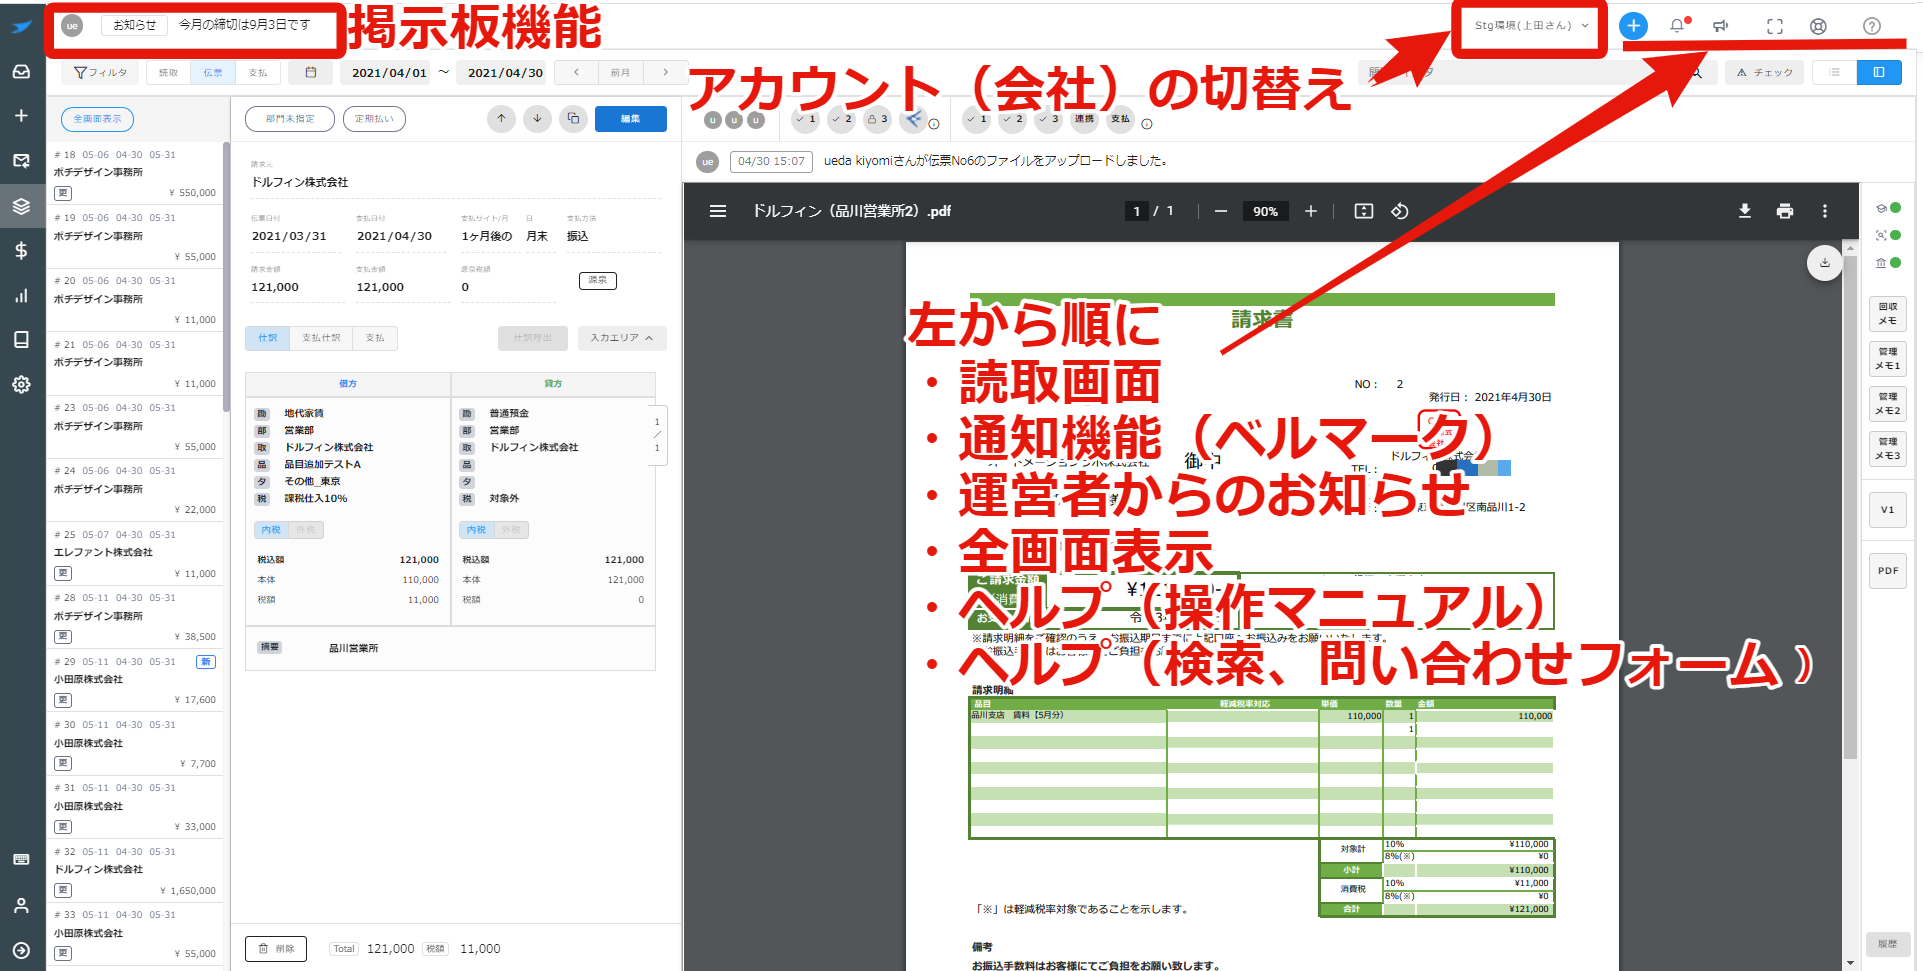Switch to split panel view layout
Screen dimensions: 1923x971
click(x=1879, y=72)
